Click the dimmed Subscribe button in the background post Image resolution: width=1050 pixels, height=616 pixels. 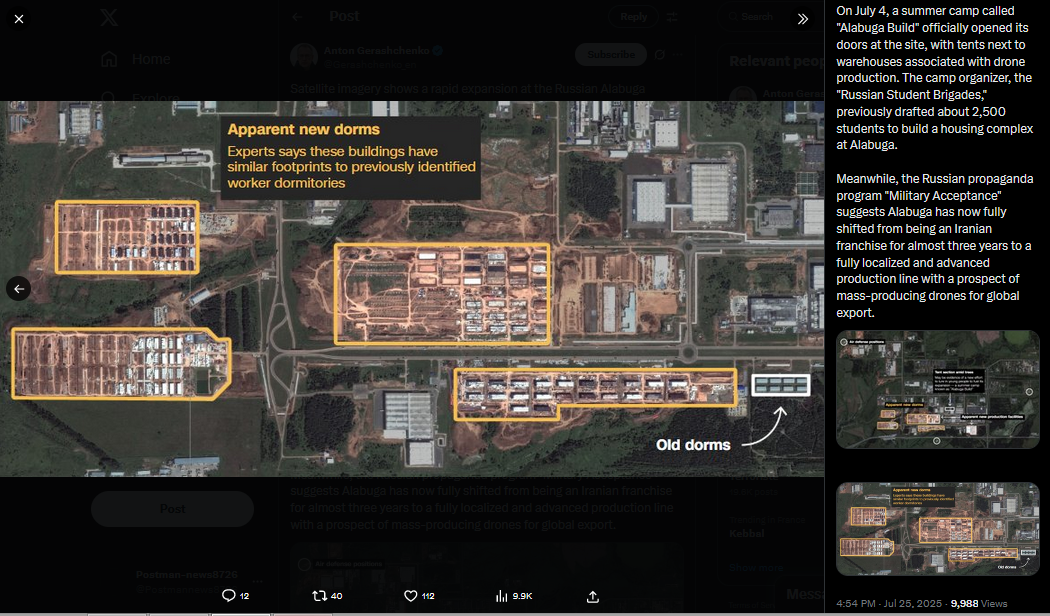(x=611, y=54)
